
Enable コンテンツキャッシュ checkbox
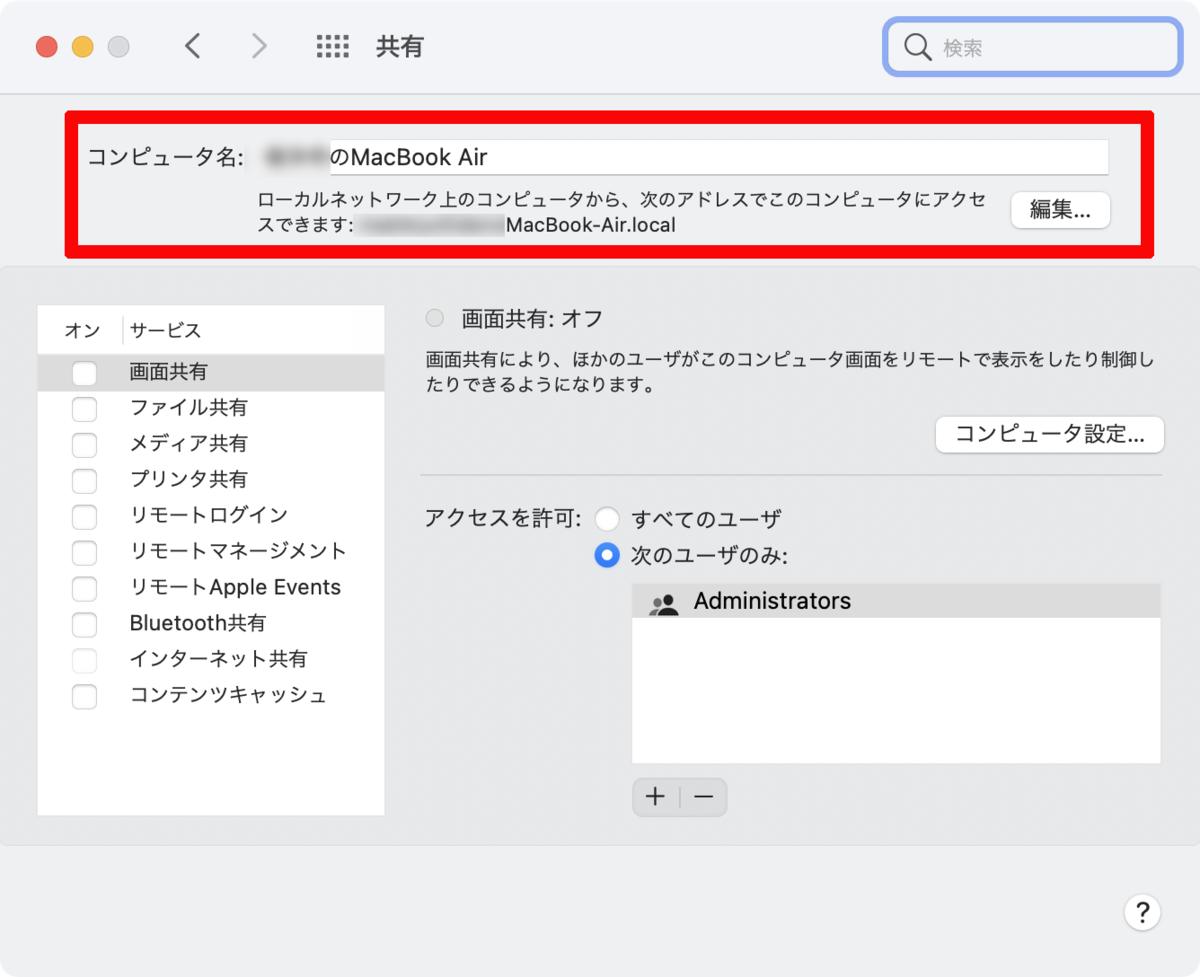tap(85, 697)
